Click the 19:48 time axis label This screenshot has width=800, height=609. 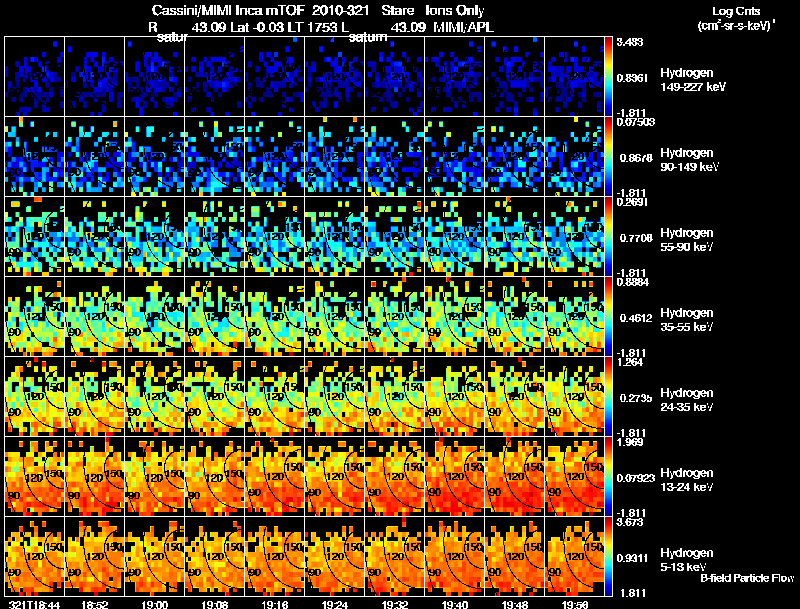tap(515, 604)
